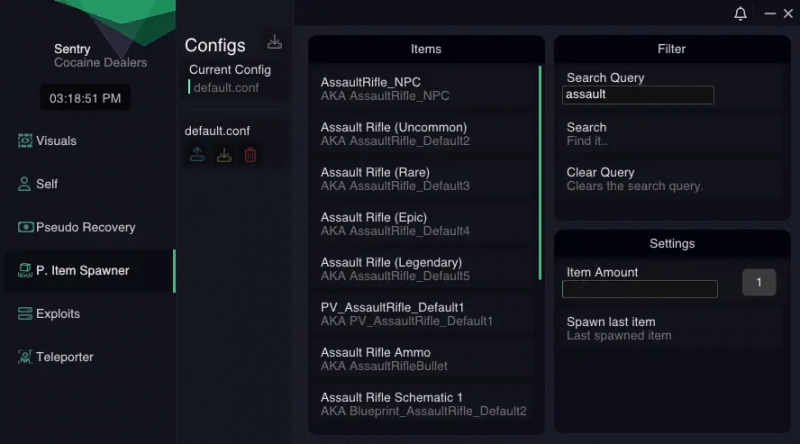Click the save config icon beside Configs

(275, 43)
